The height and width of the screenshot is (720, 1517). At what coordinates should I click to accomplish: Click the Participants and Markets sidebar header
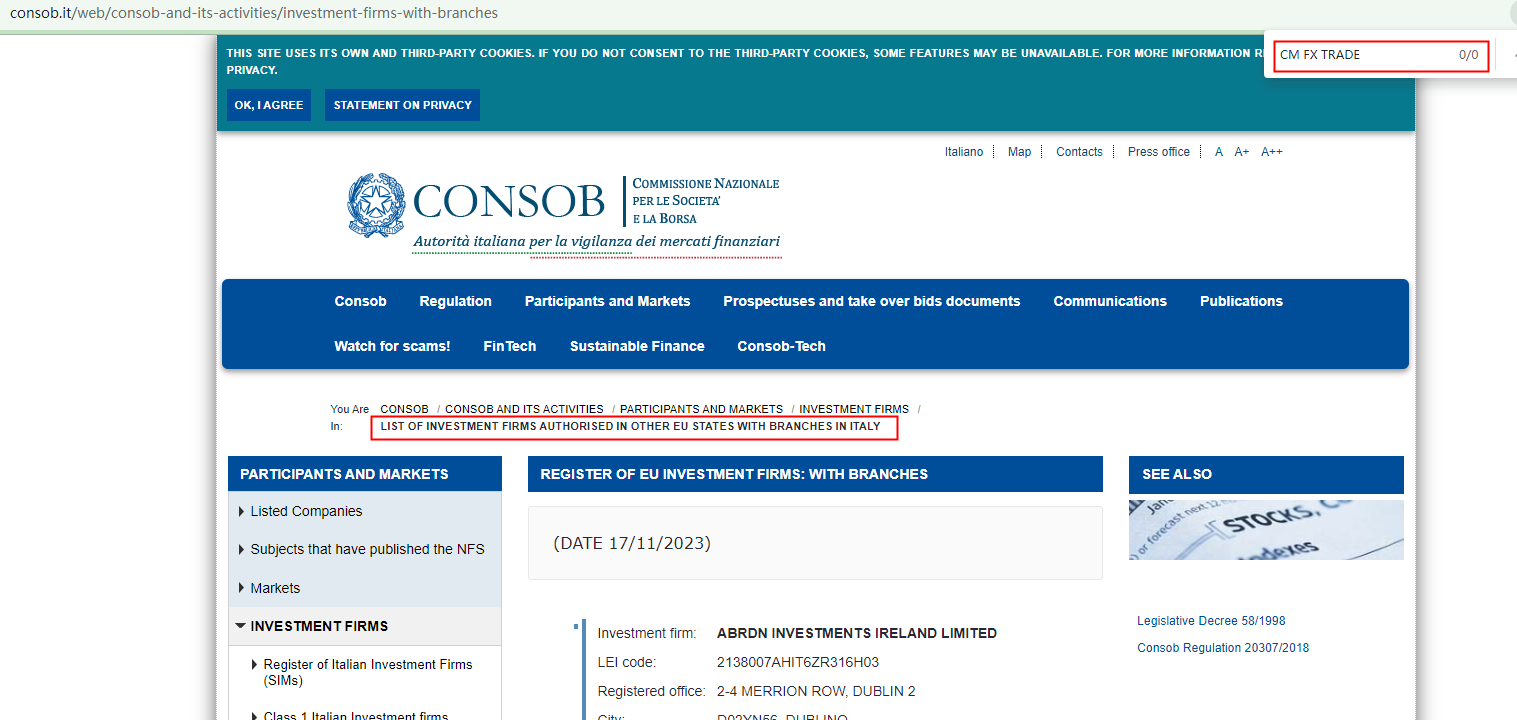pyautogui.click(x=365, y=474)
